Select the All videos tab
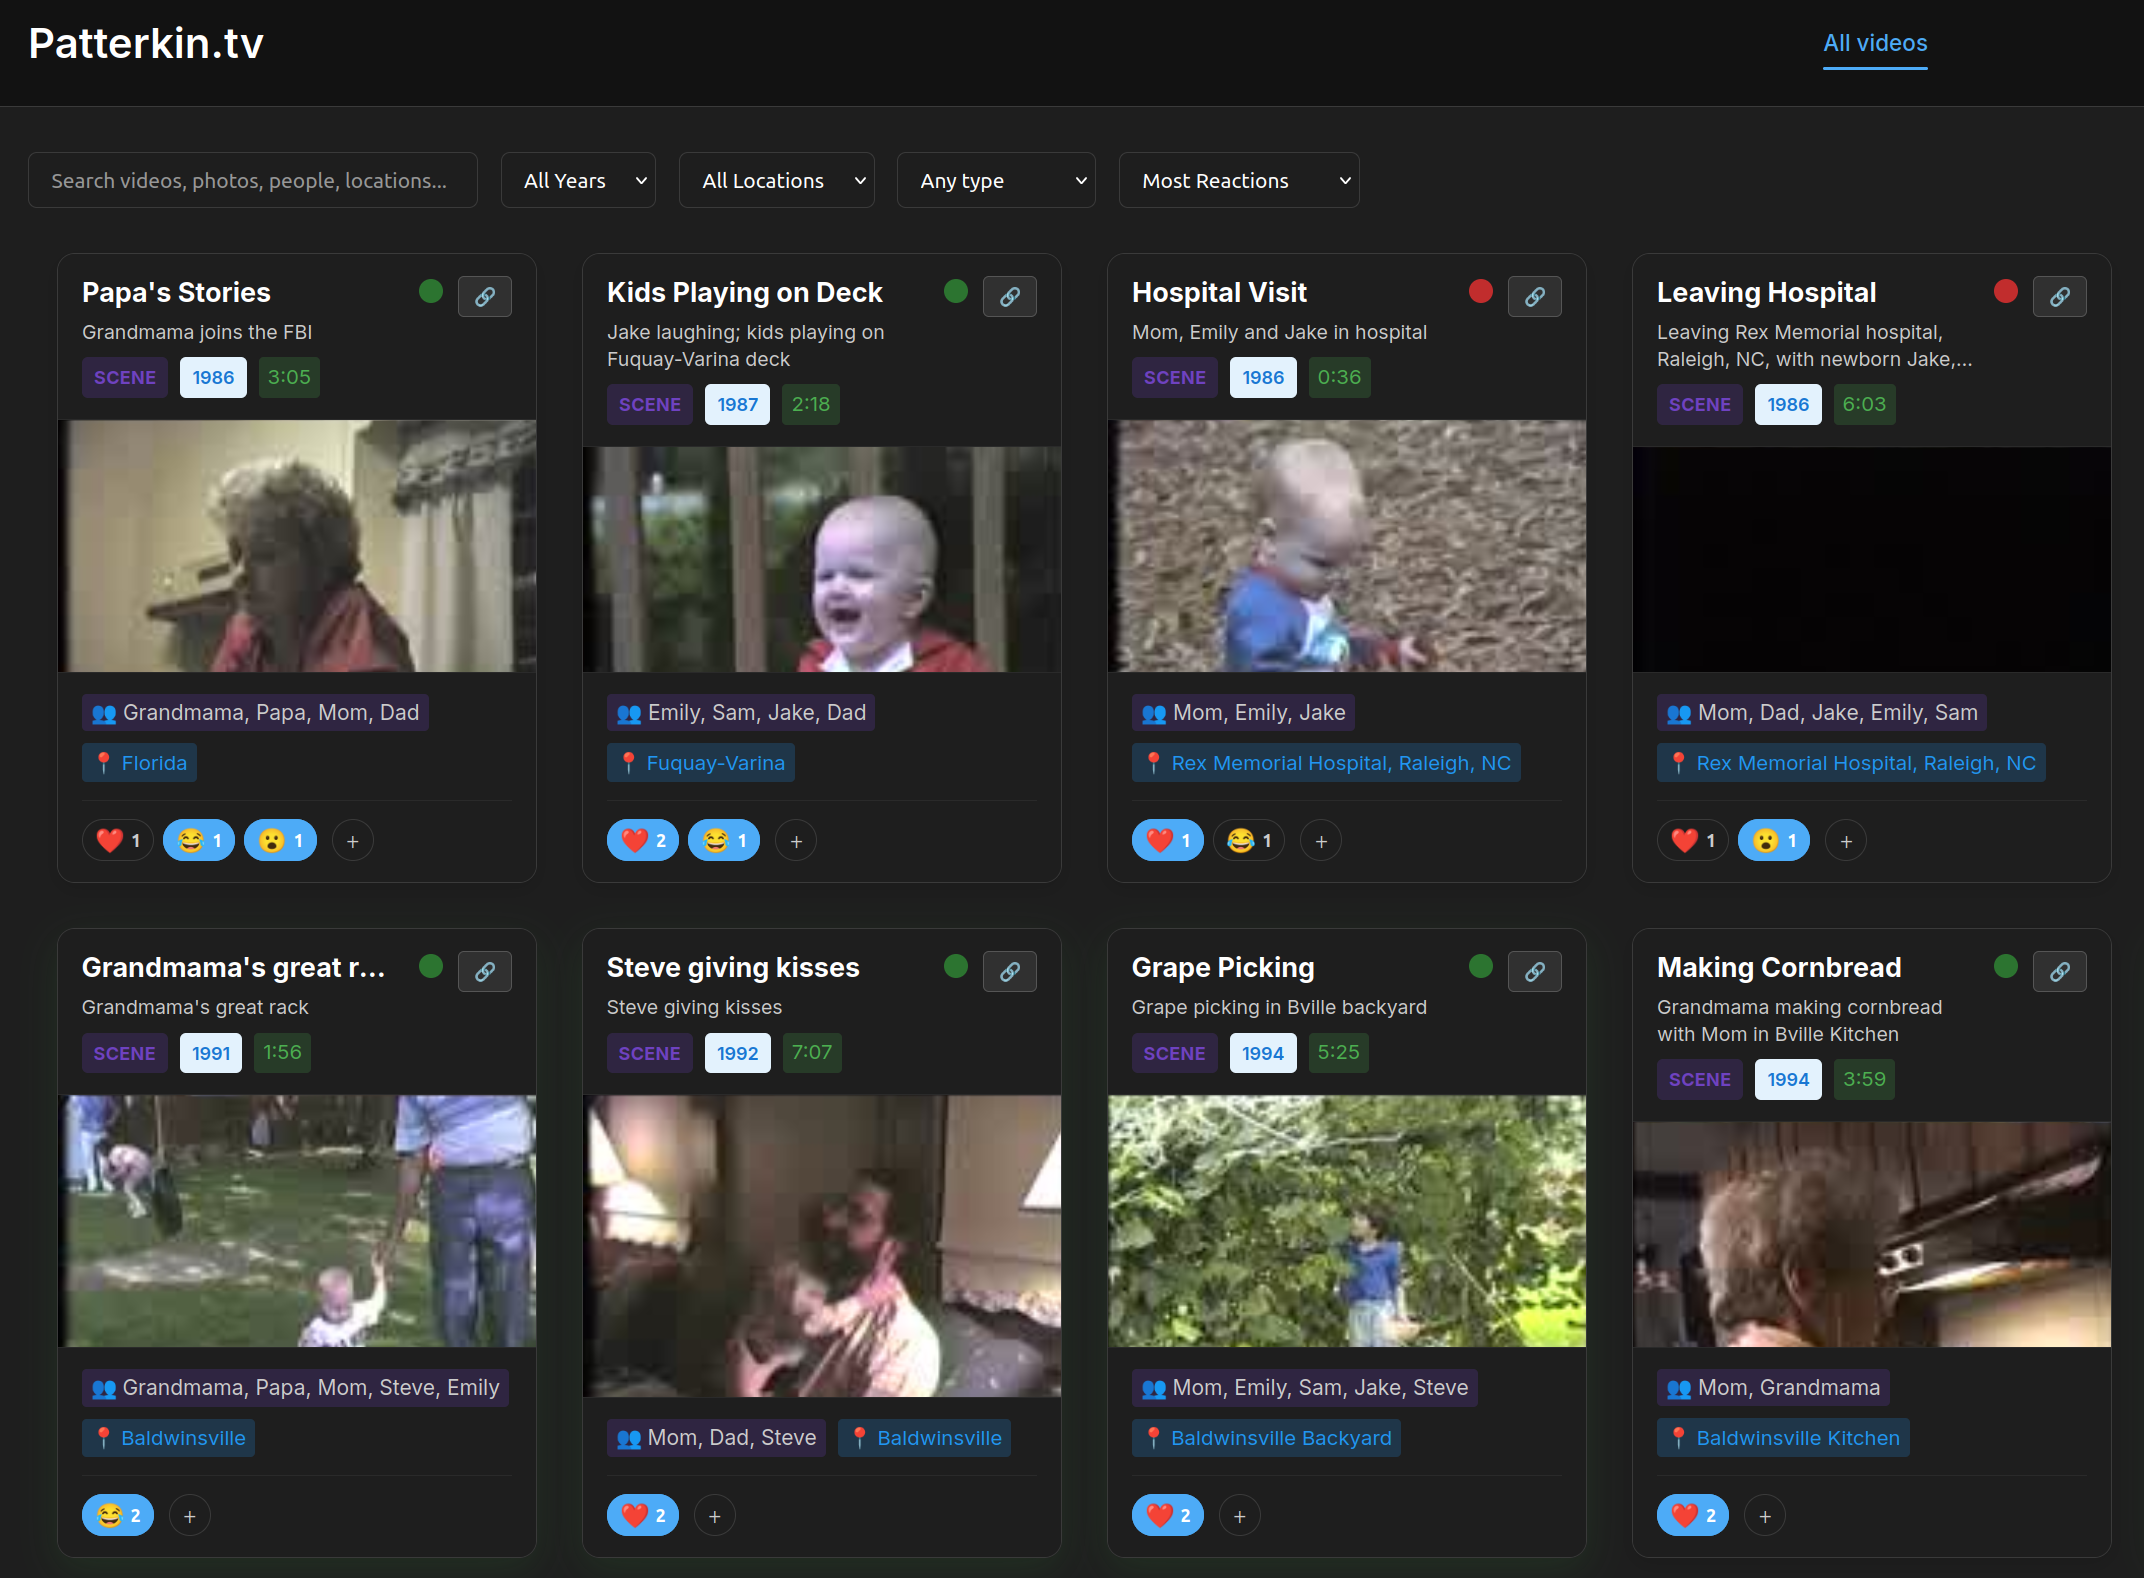Image resolution: width=2144 pixels, height=1578 pixels. pyautogui.click(x=1875, y=43)
